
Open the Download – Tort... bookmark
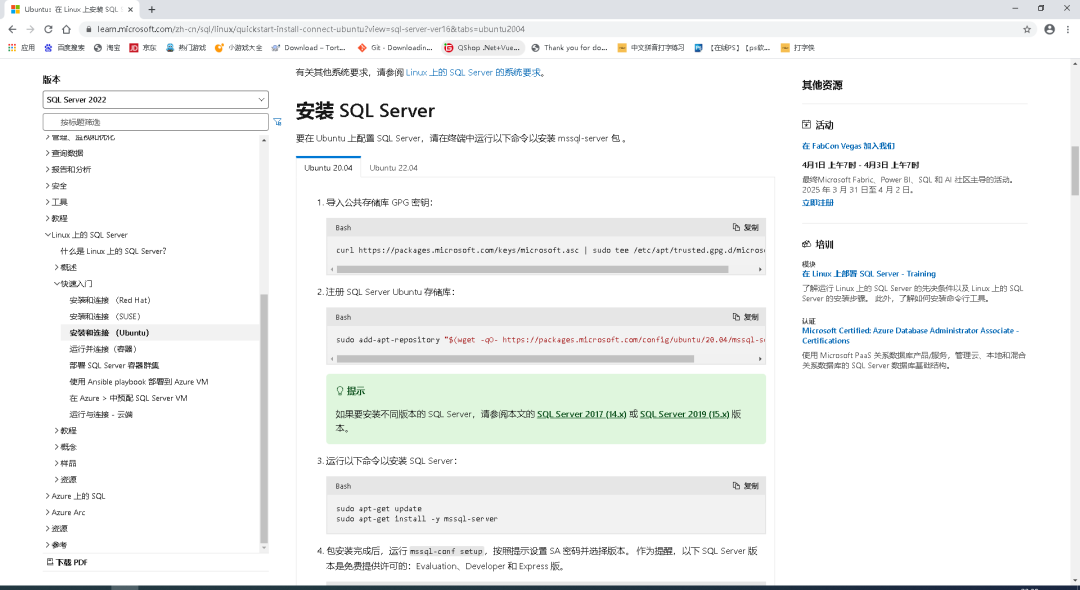tap(309, 48)
